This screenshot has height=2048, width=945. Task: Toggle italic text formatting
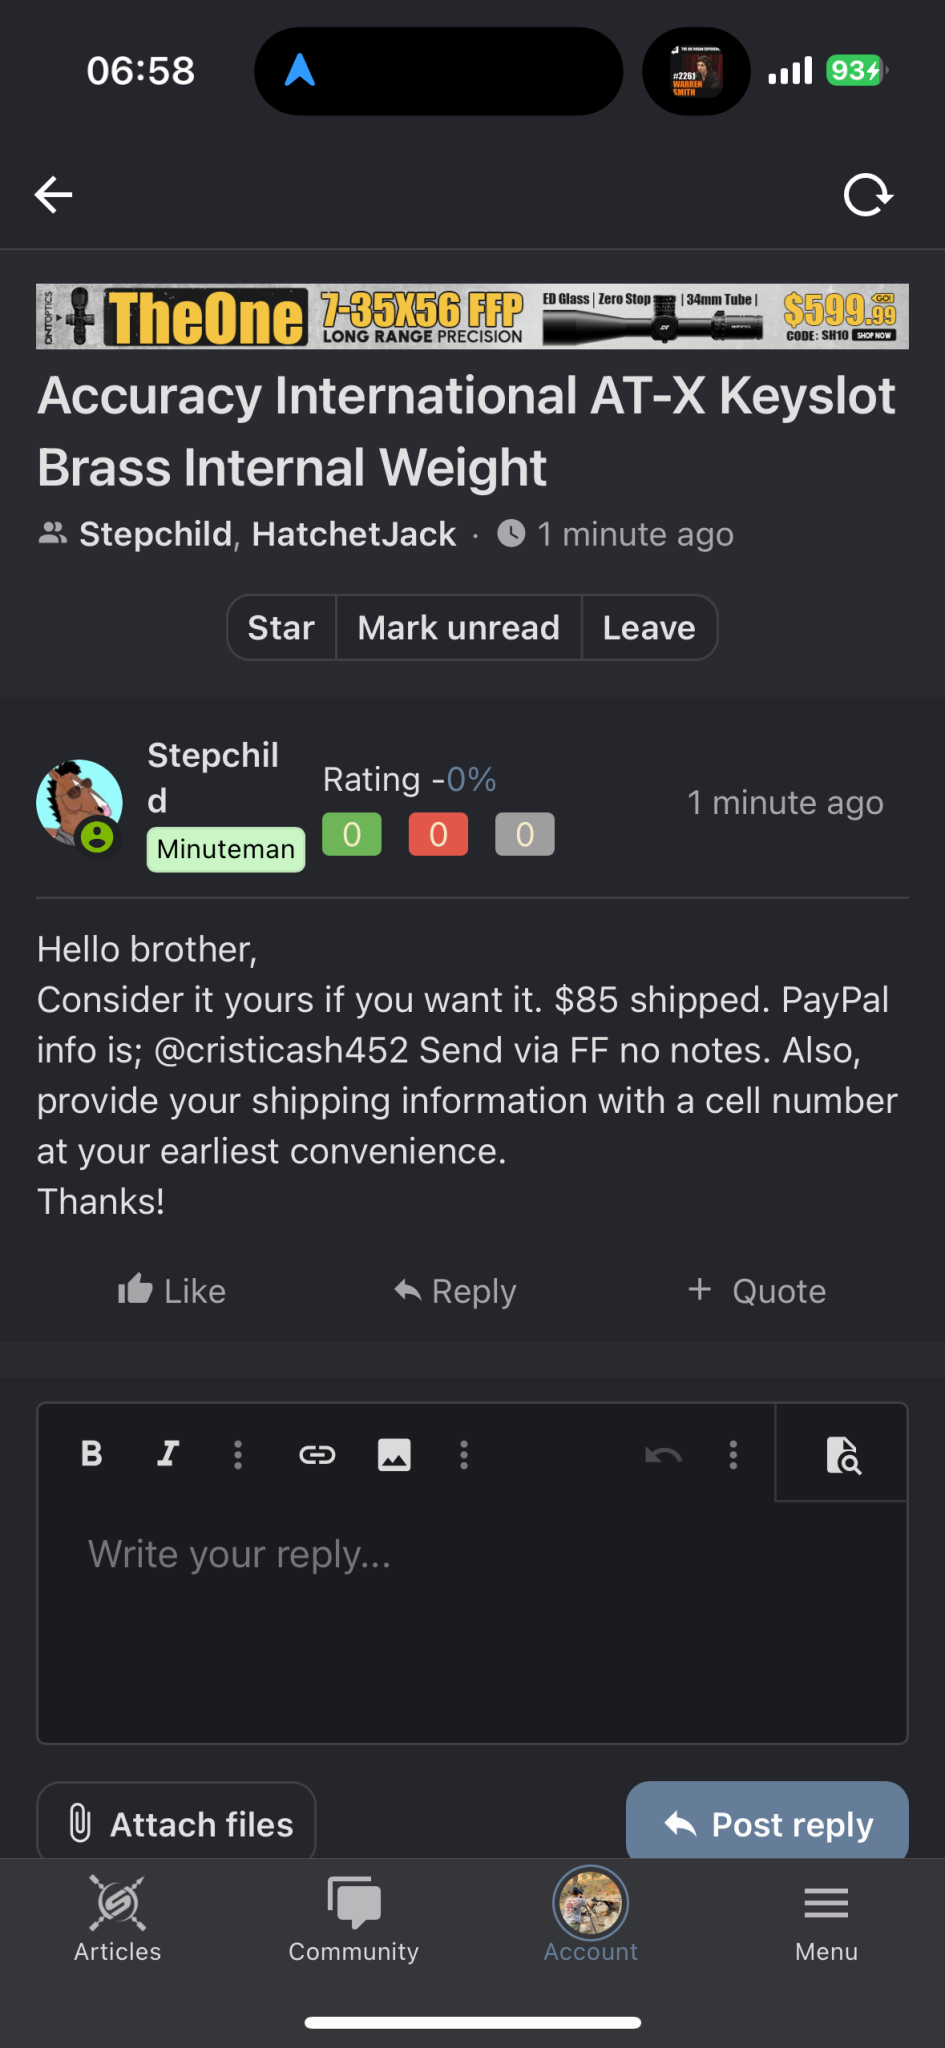click(168, 1454)
